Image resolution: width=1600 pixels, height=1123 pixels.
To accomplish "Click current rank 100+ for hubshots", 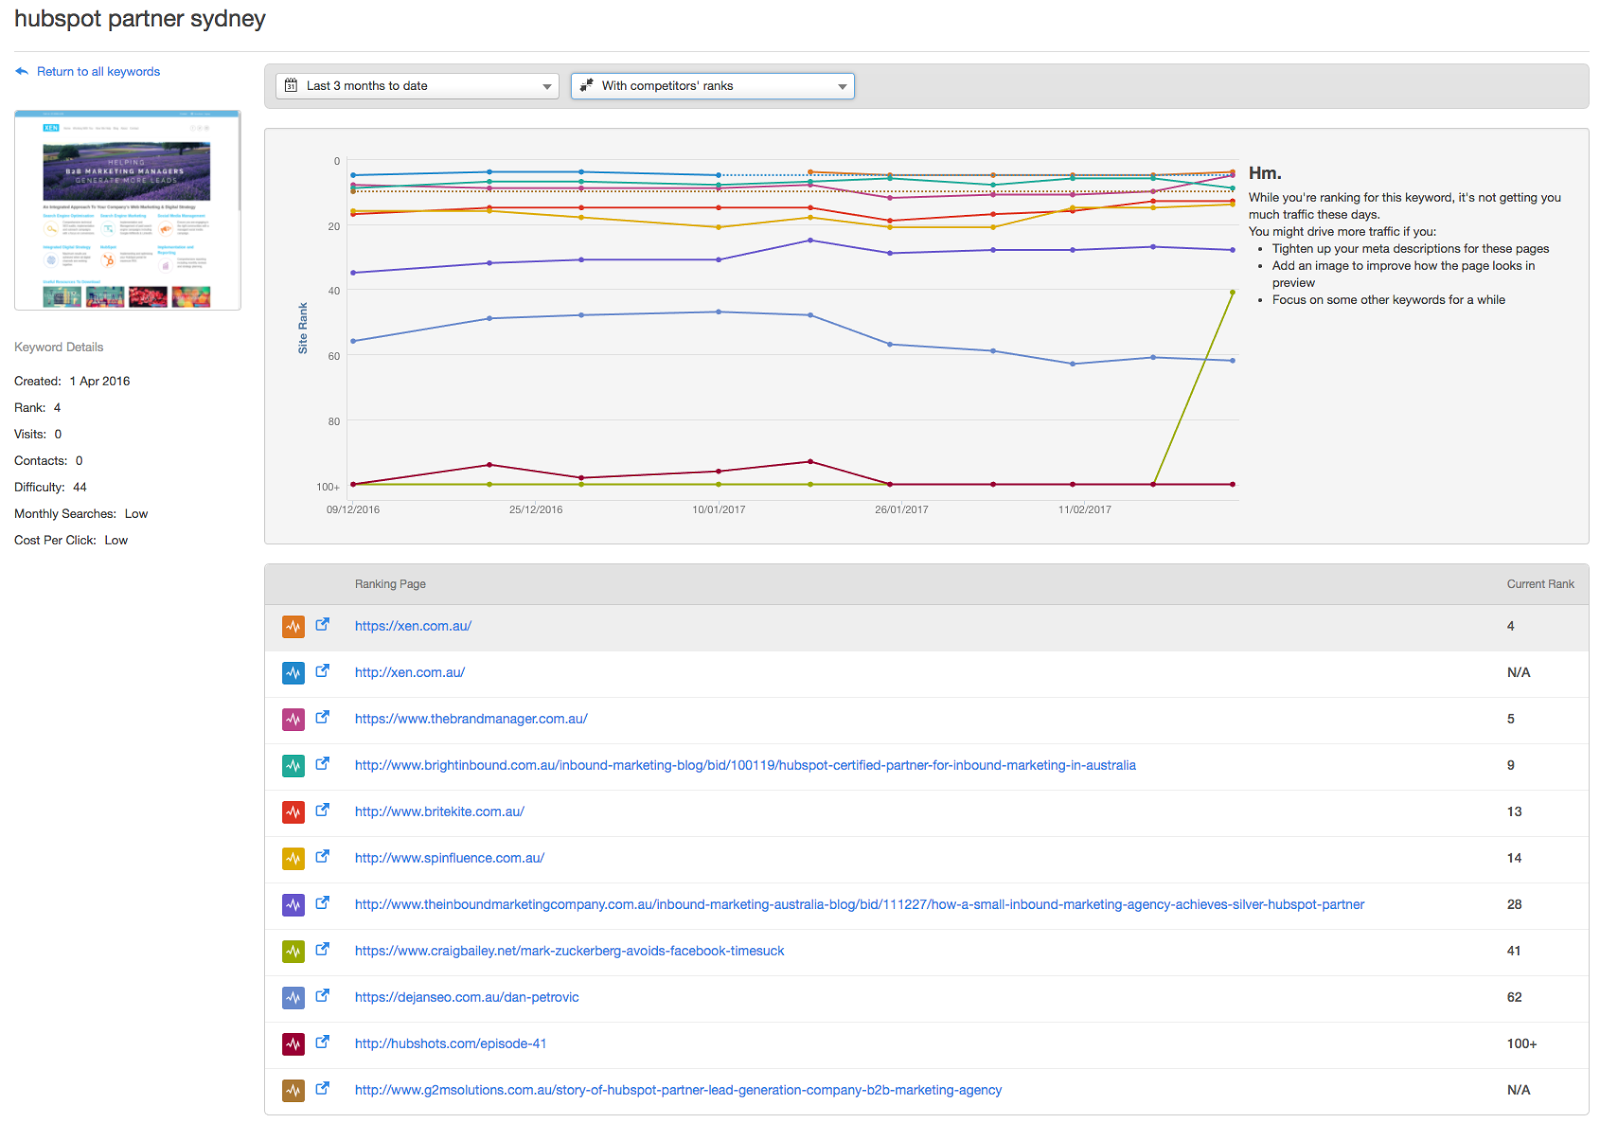I will (x=1521, y=1044).
